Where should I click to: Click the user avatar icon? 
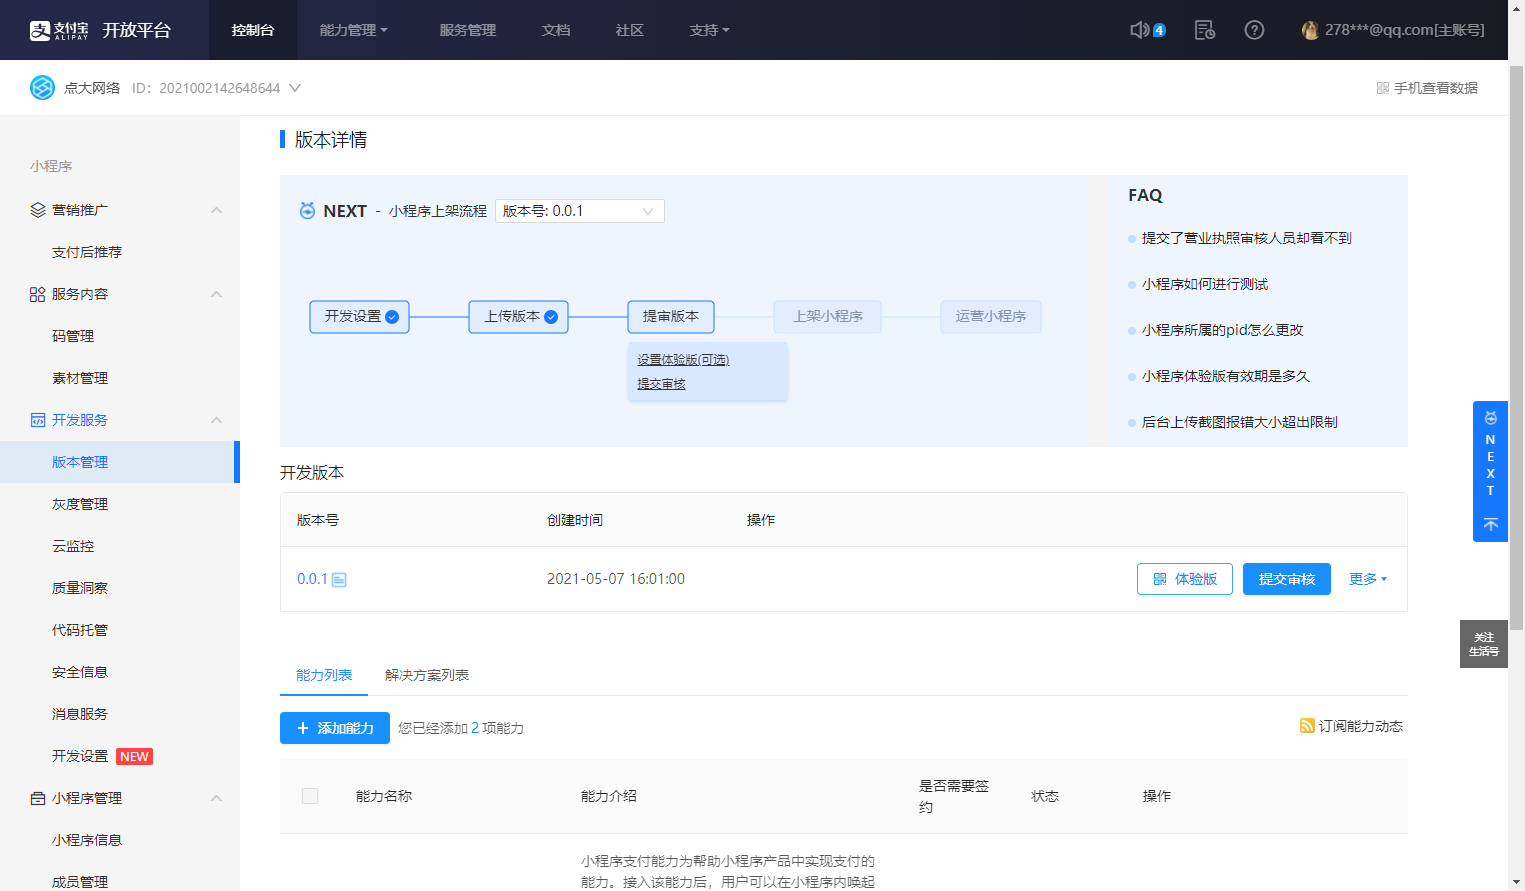pos(1309,30)
